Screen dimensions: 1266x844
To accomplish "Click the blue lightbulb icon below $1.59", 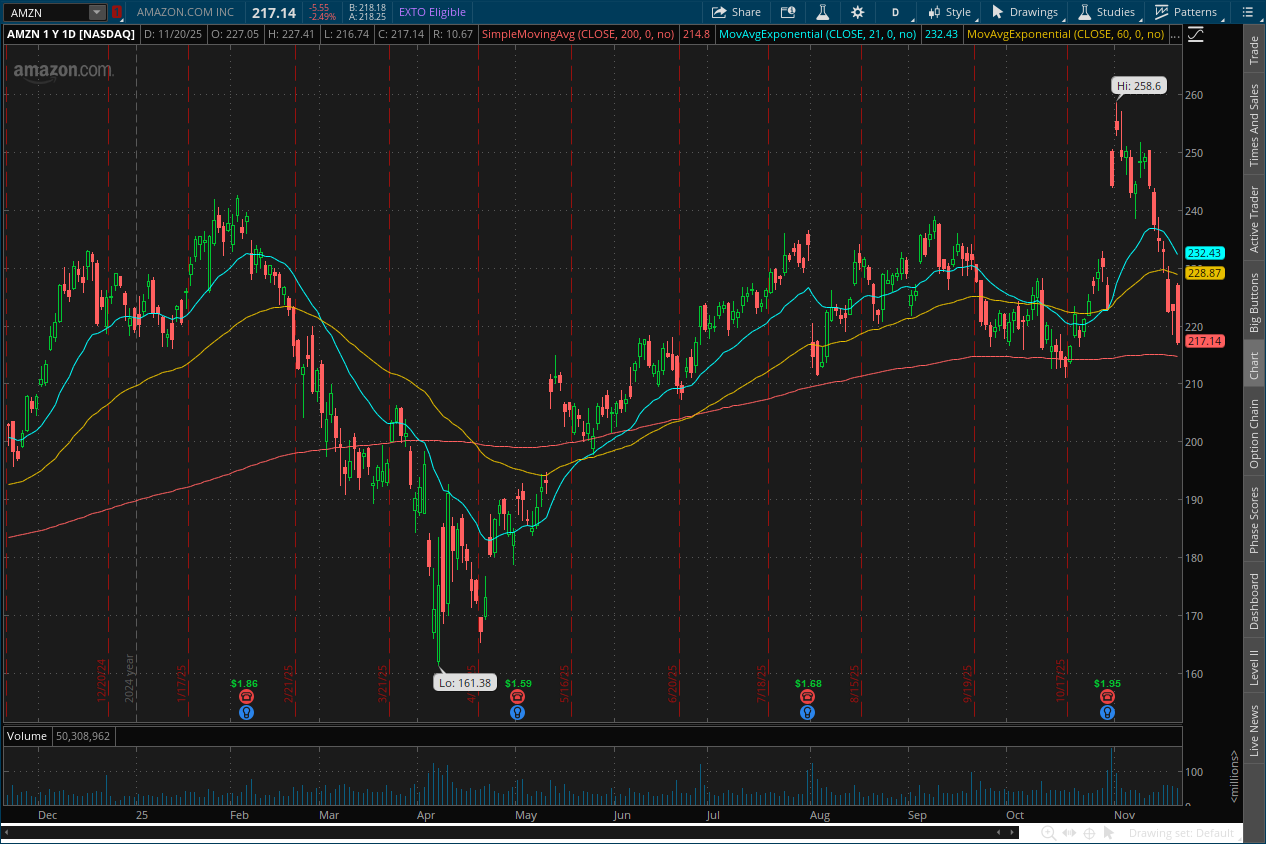I will click(x=517, y=713).
